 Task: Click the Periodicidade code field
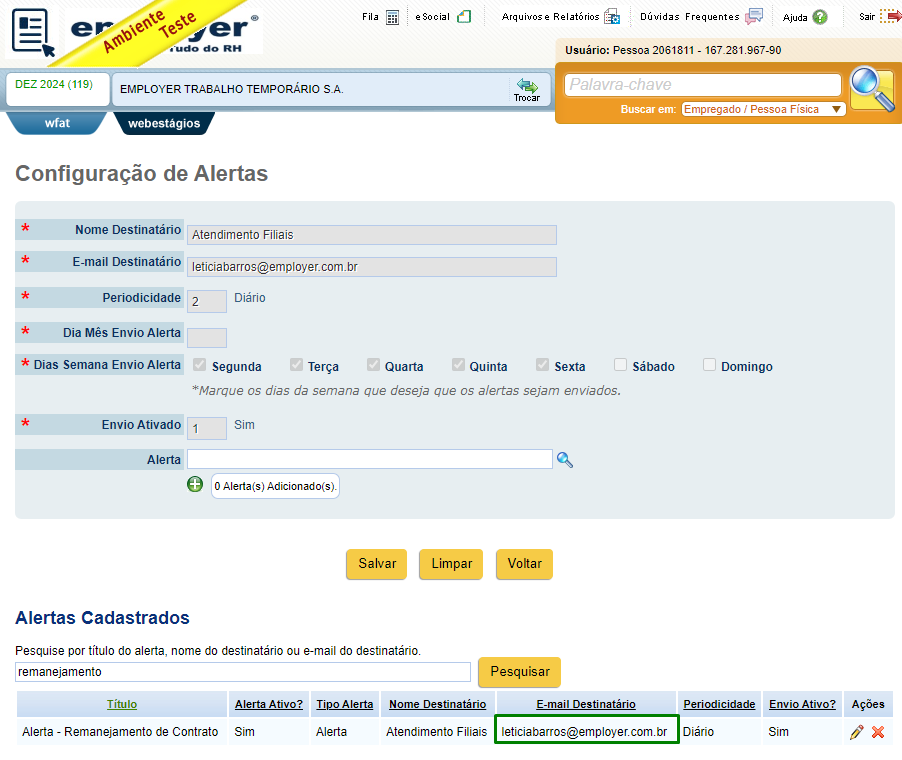tap(207, 301)
